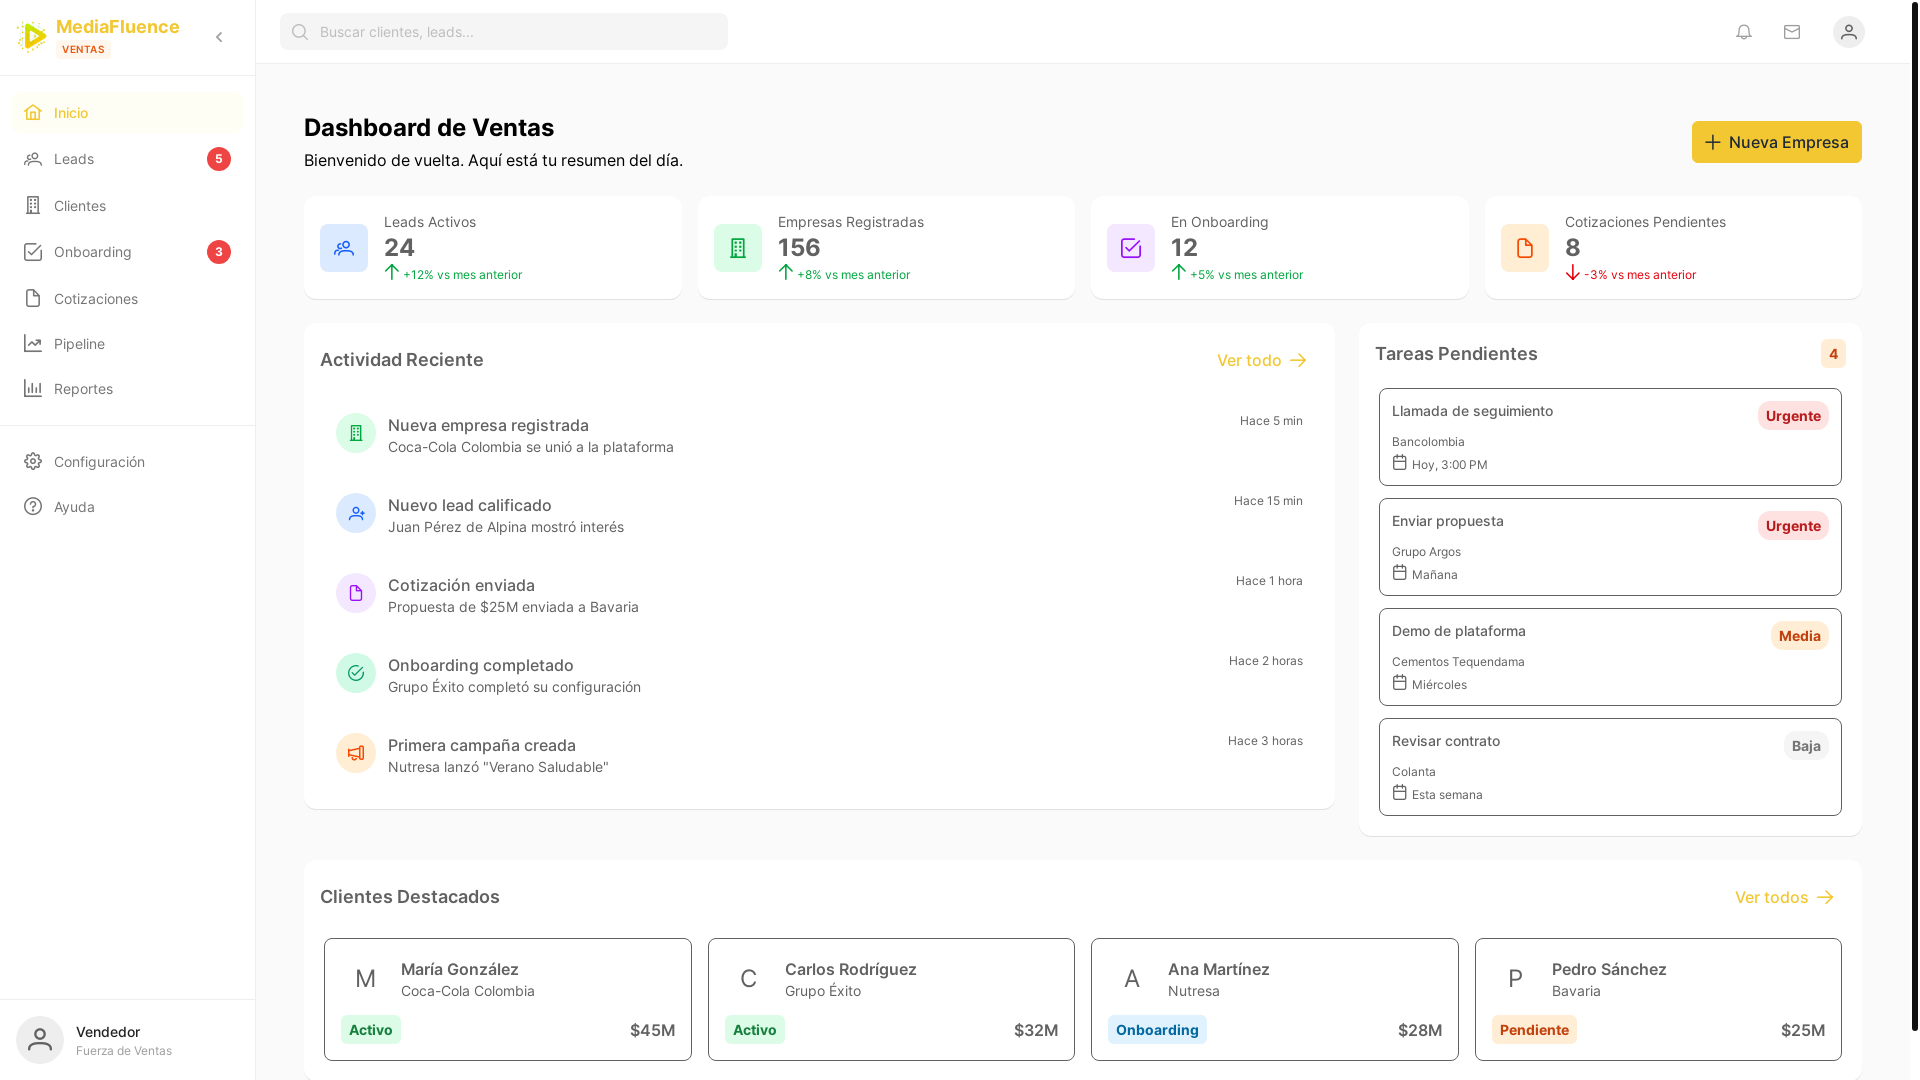
Task: Click the calendar icon next to Mañana
Action: click(x=1400, y=573)
